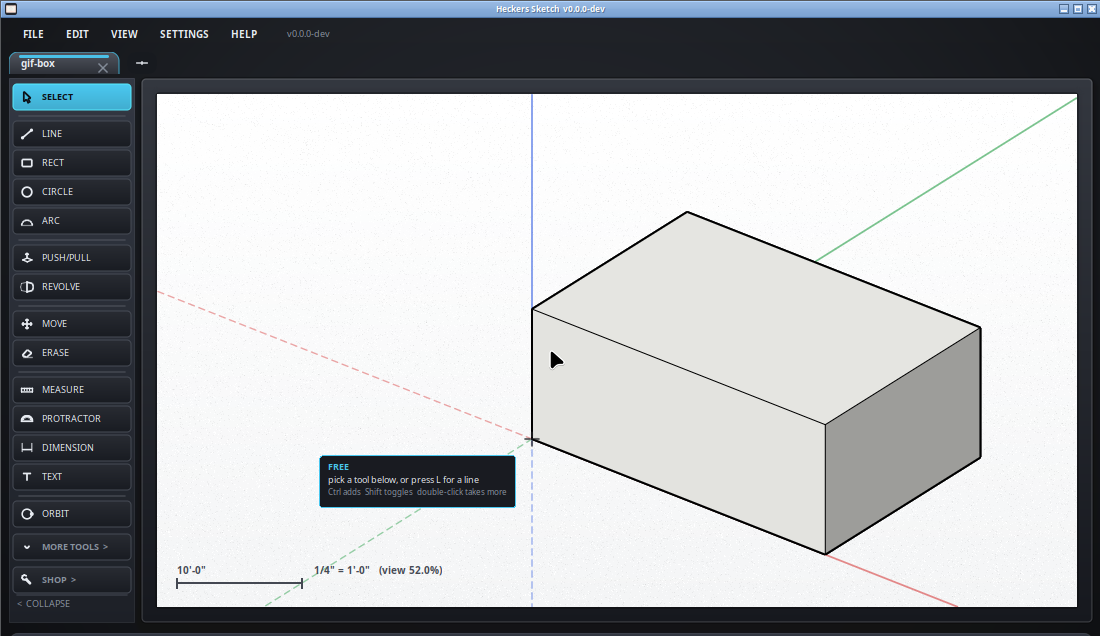Open the File menu

pos(33,34)
